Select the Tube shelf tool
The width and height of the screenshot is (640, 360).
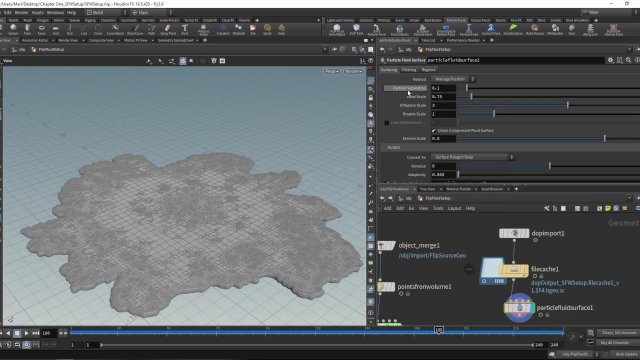(27, 29)
